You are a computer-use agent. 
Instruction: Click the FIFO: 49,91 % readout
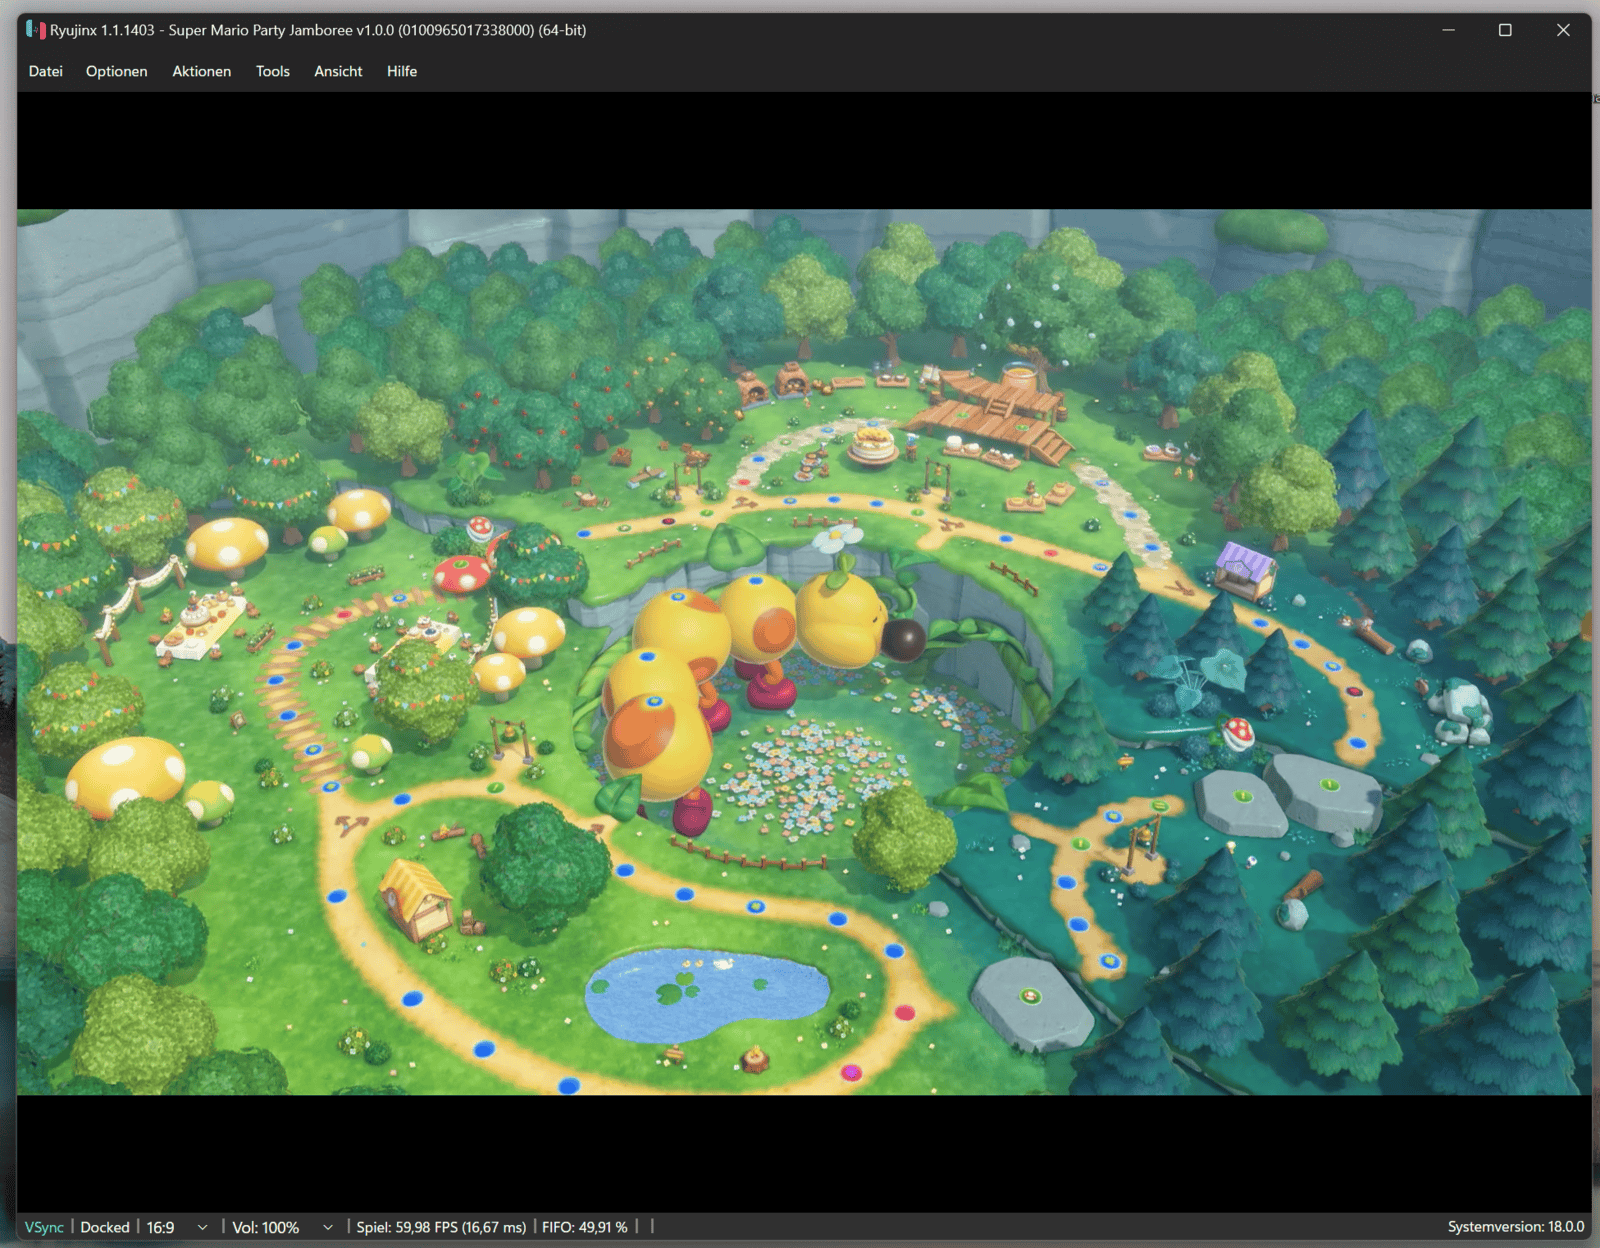click(x=585, y=1227)
